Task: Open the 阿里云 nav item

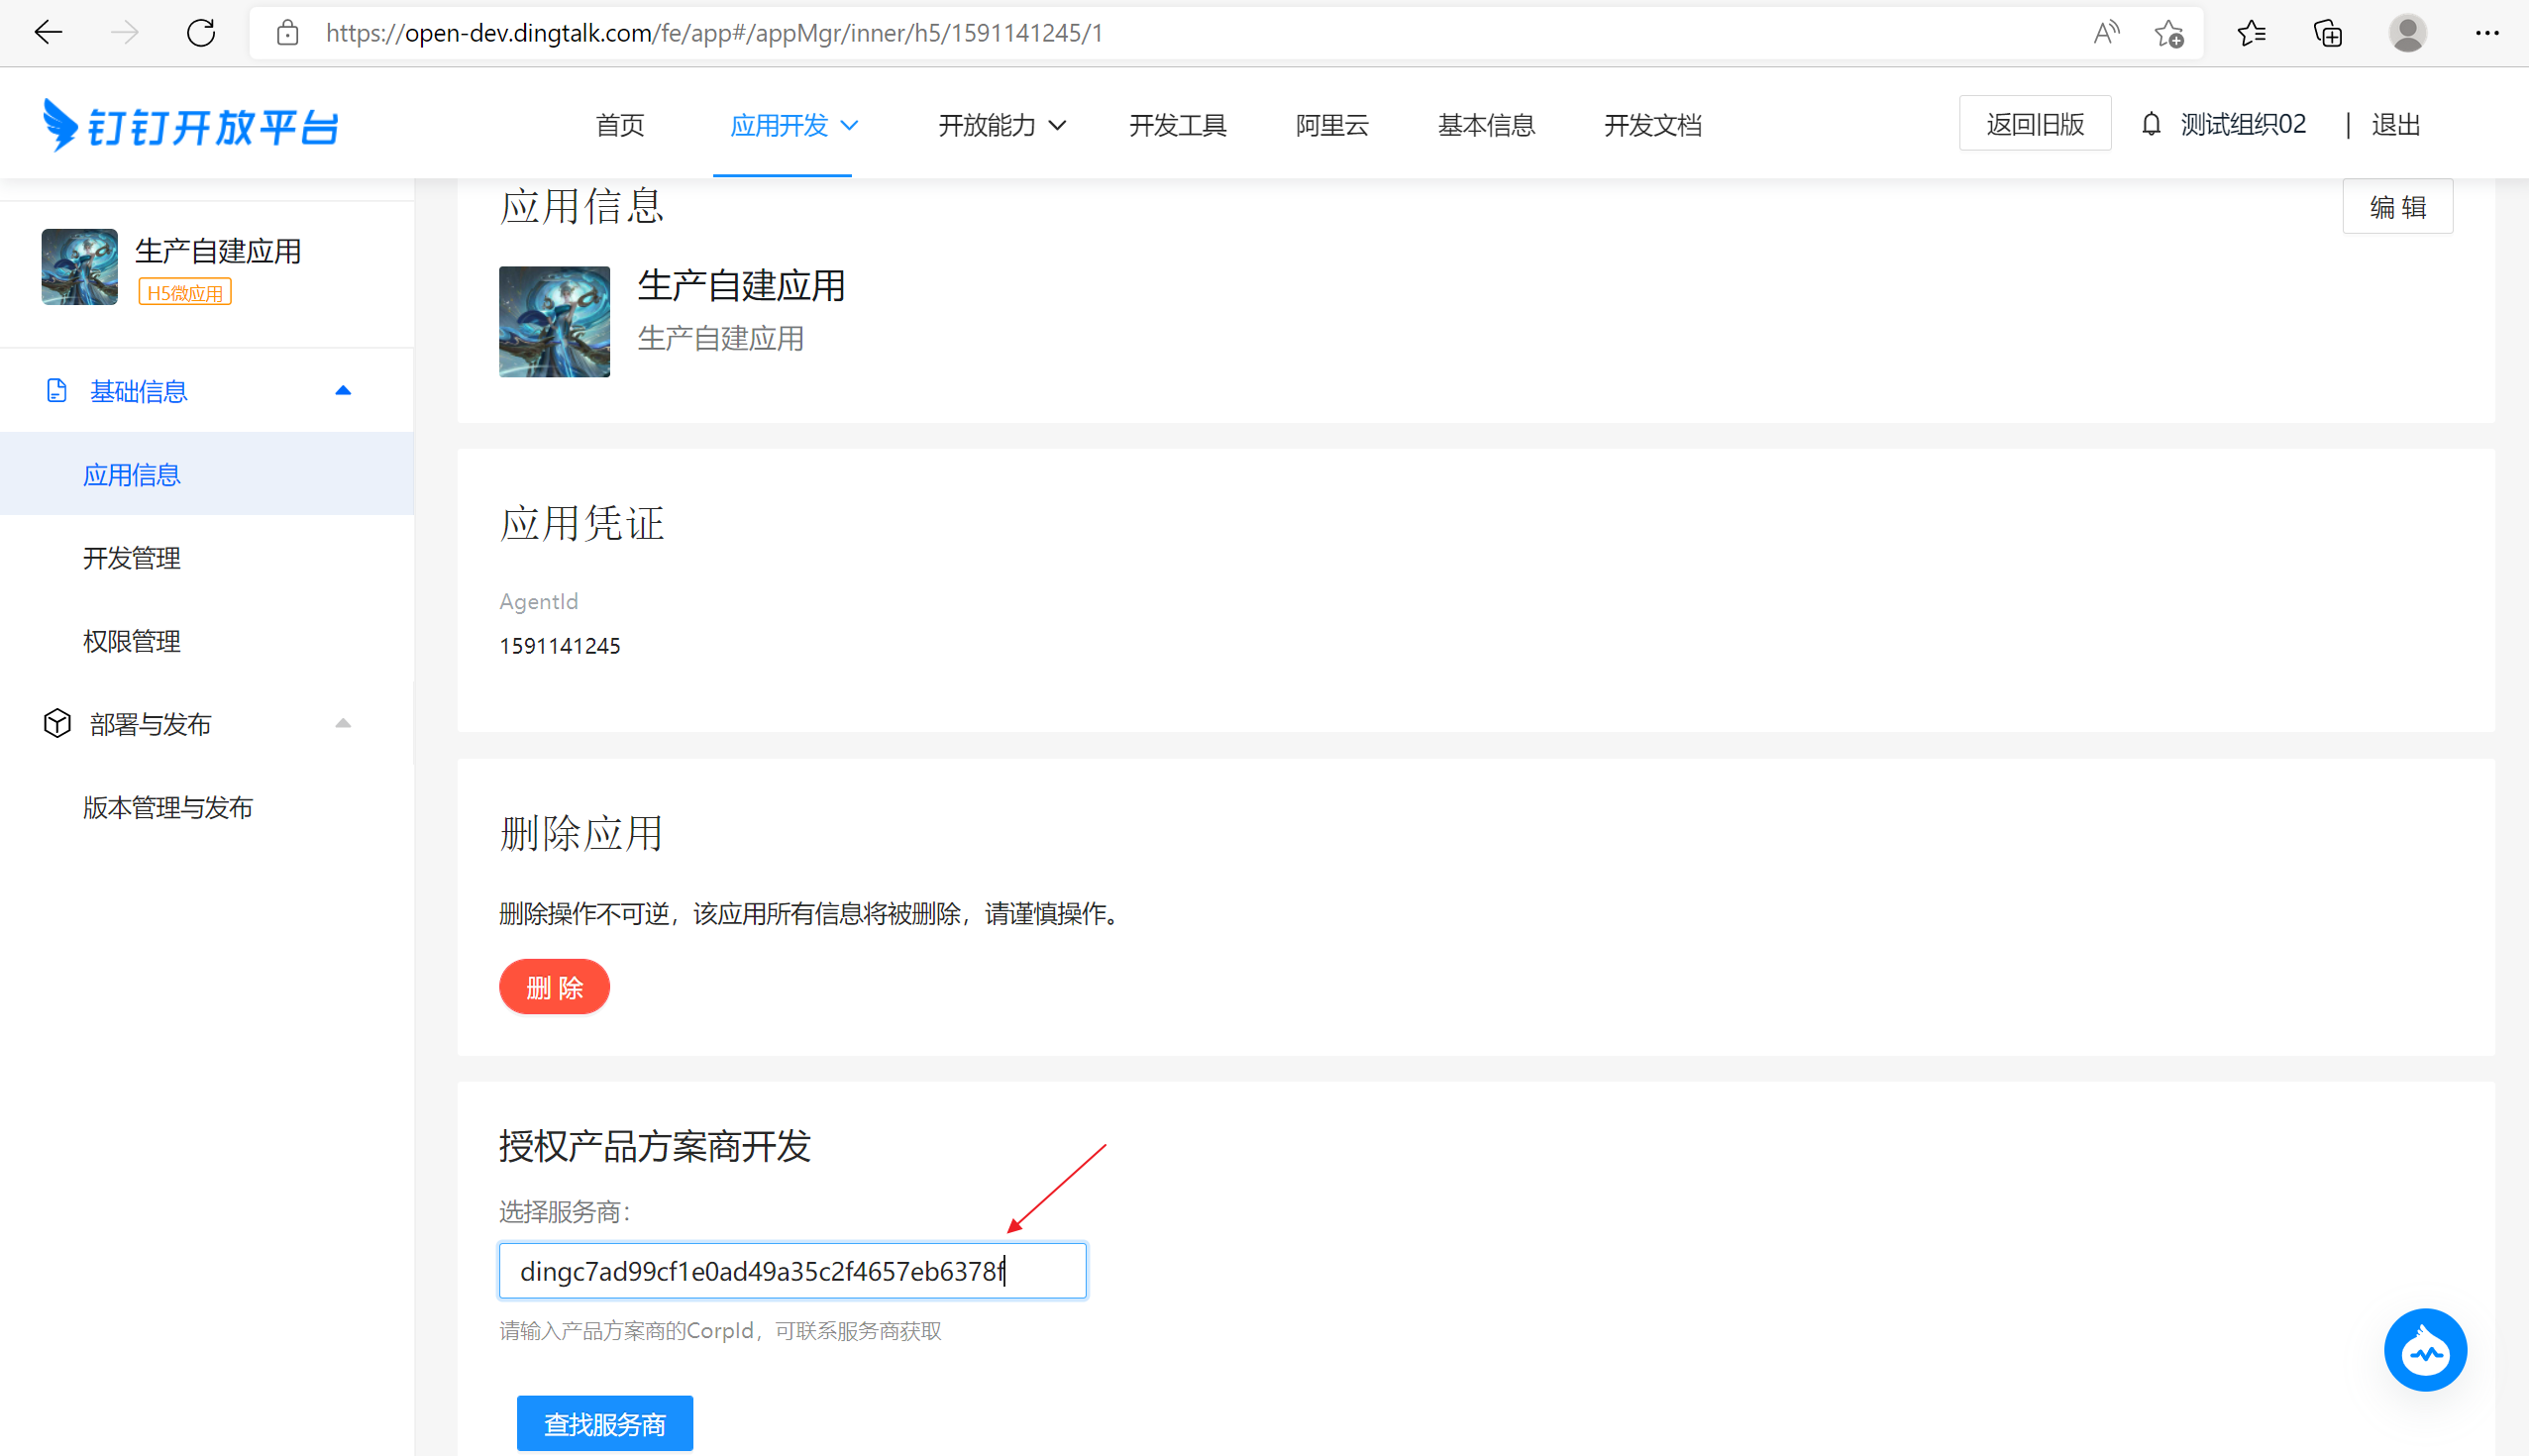Action: click(1332, 125)
